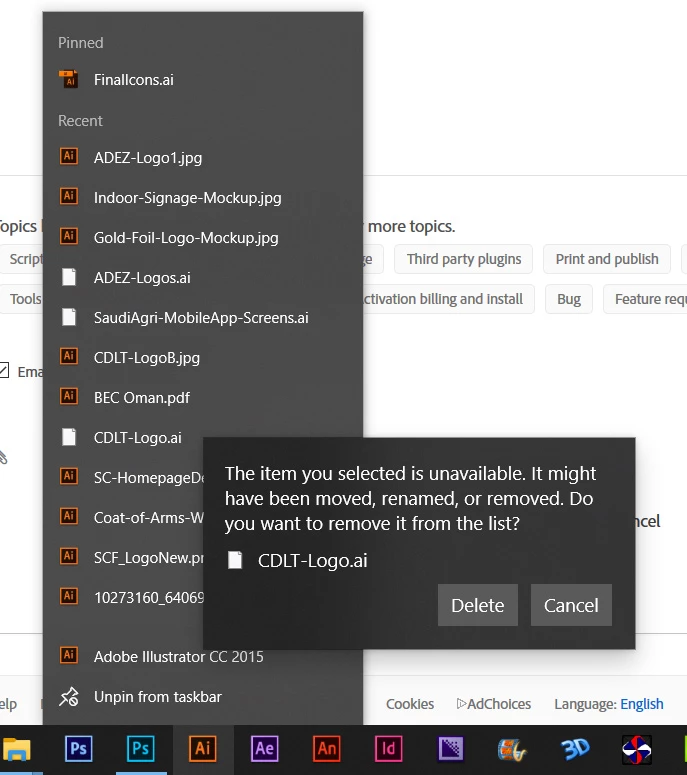Open recent file starting with SC-Homepage
The width and height of the screenshot is (687, 775).
coord(124,477)
